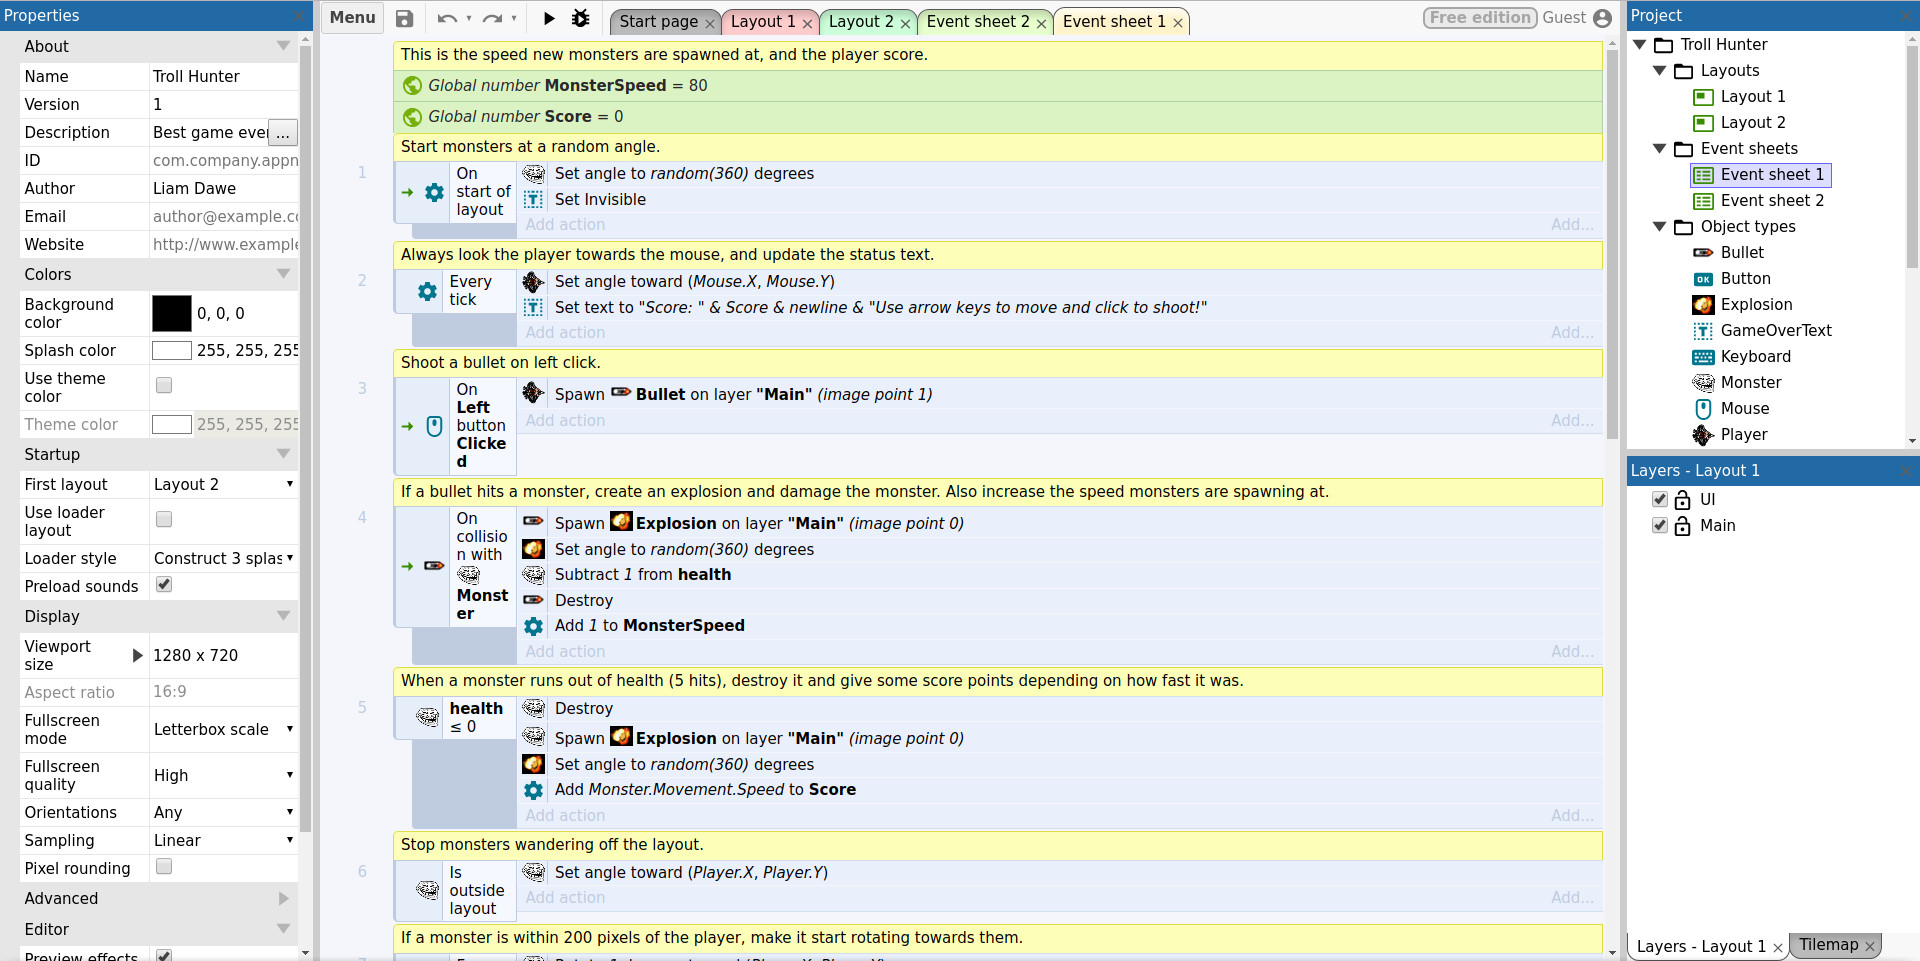Click Layout 2 icon in Project tree
The image size is (1920, 961).
pyautogui.click(x=1703, y=123)
